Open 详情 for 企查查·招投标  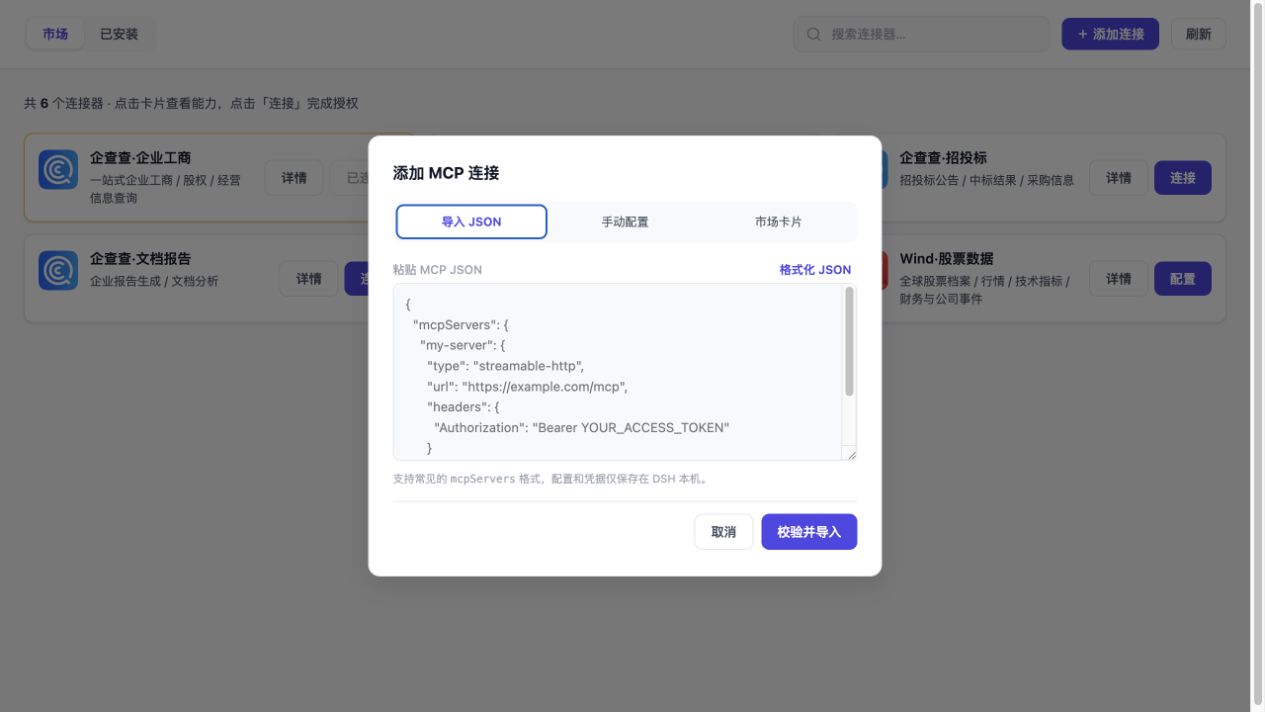tap(1118, 178)
